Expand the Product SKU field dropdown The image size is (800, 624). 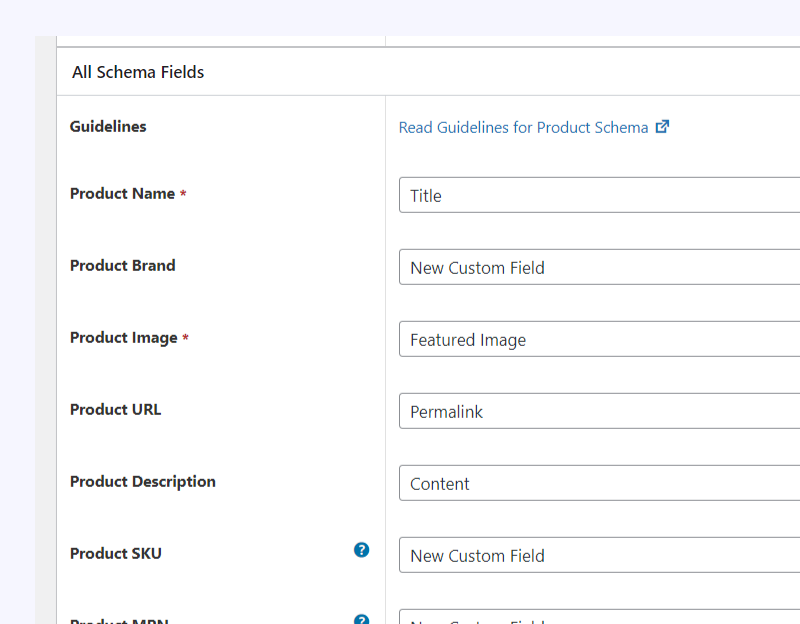[x=600, y=556]
